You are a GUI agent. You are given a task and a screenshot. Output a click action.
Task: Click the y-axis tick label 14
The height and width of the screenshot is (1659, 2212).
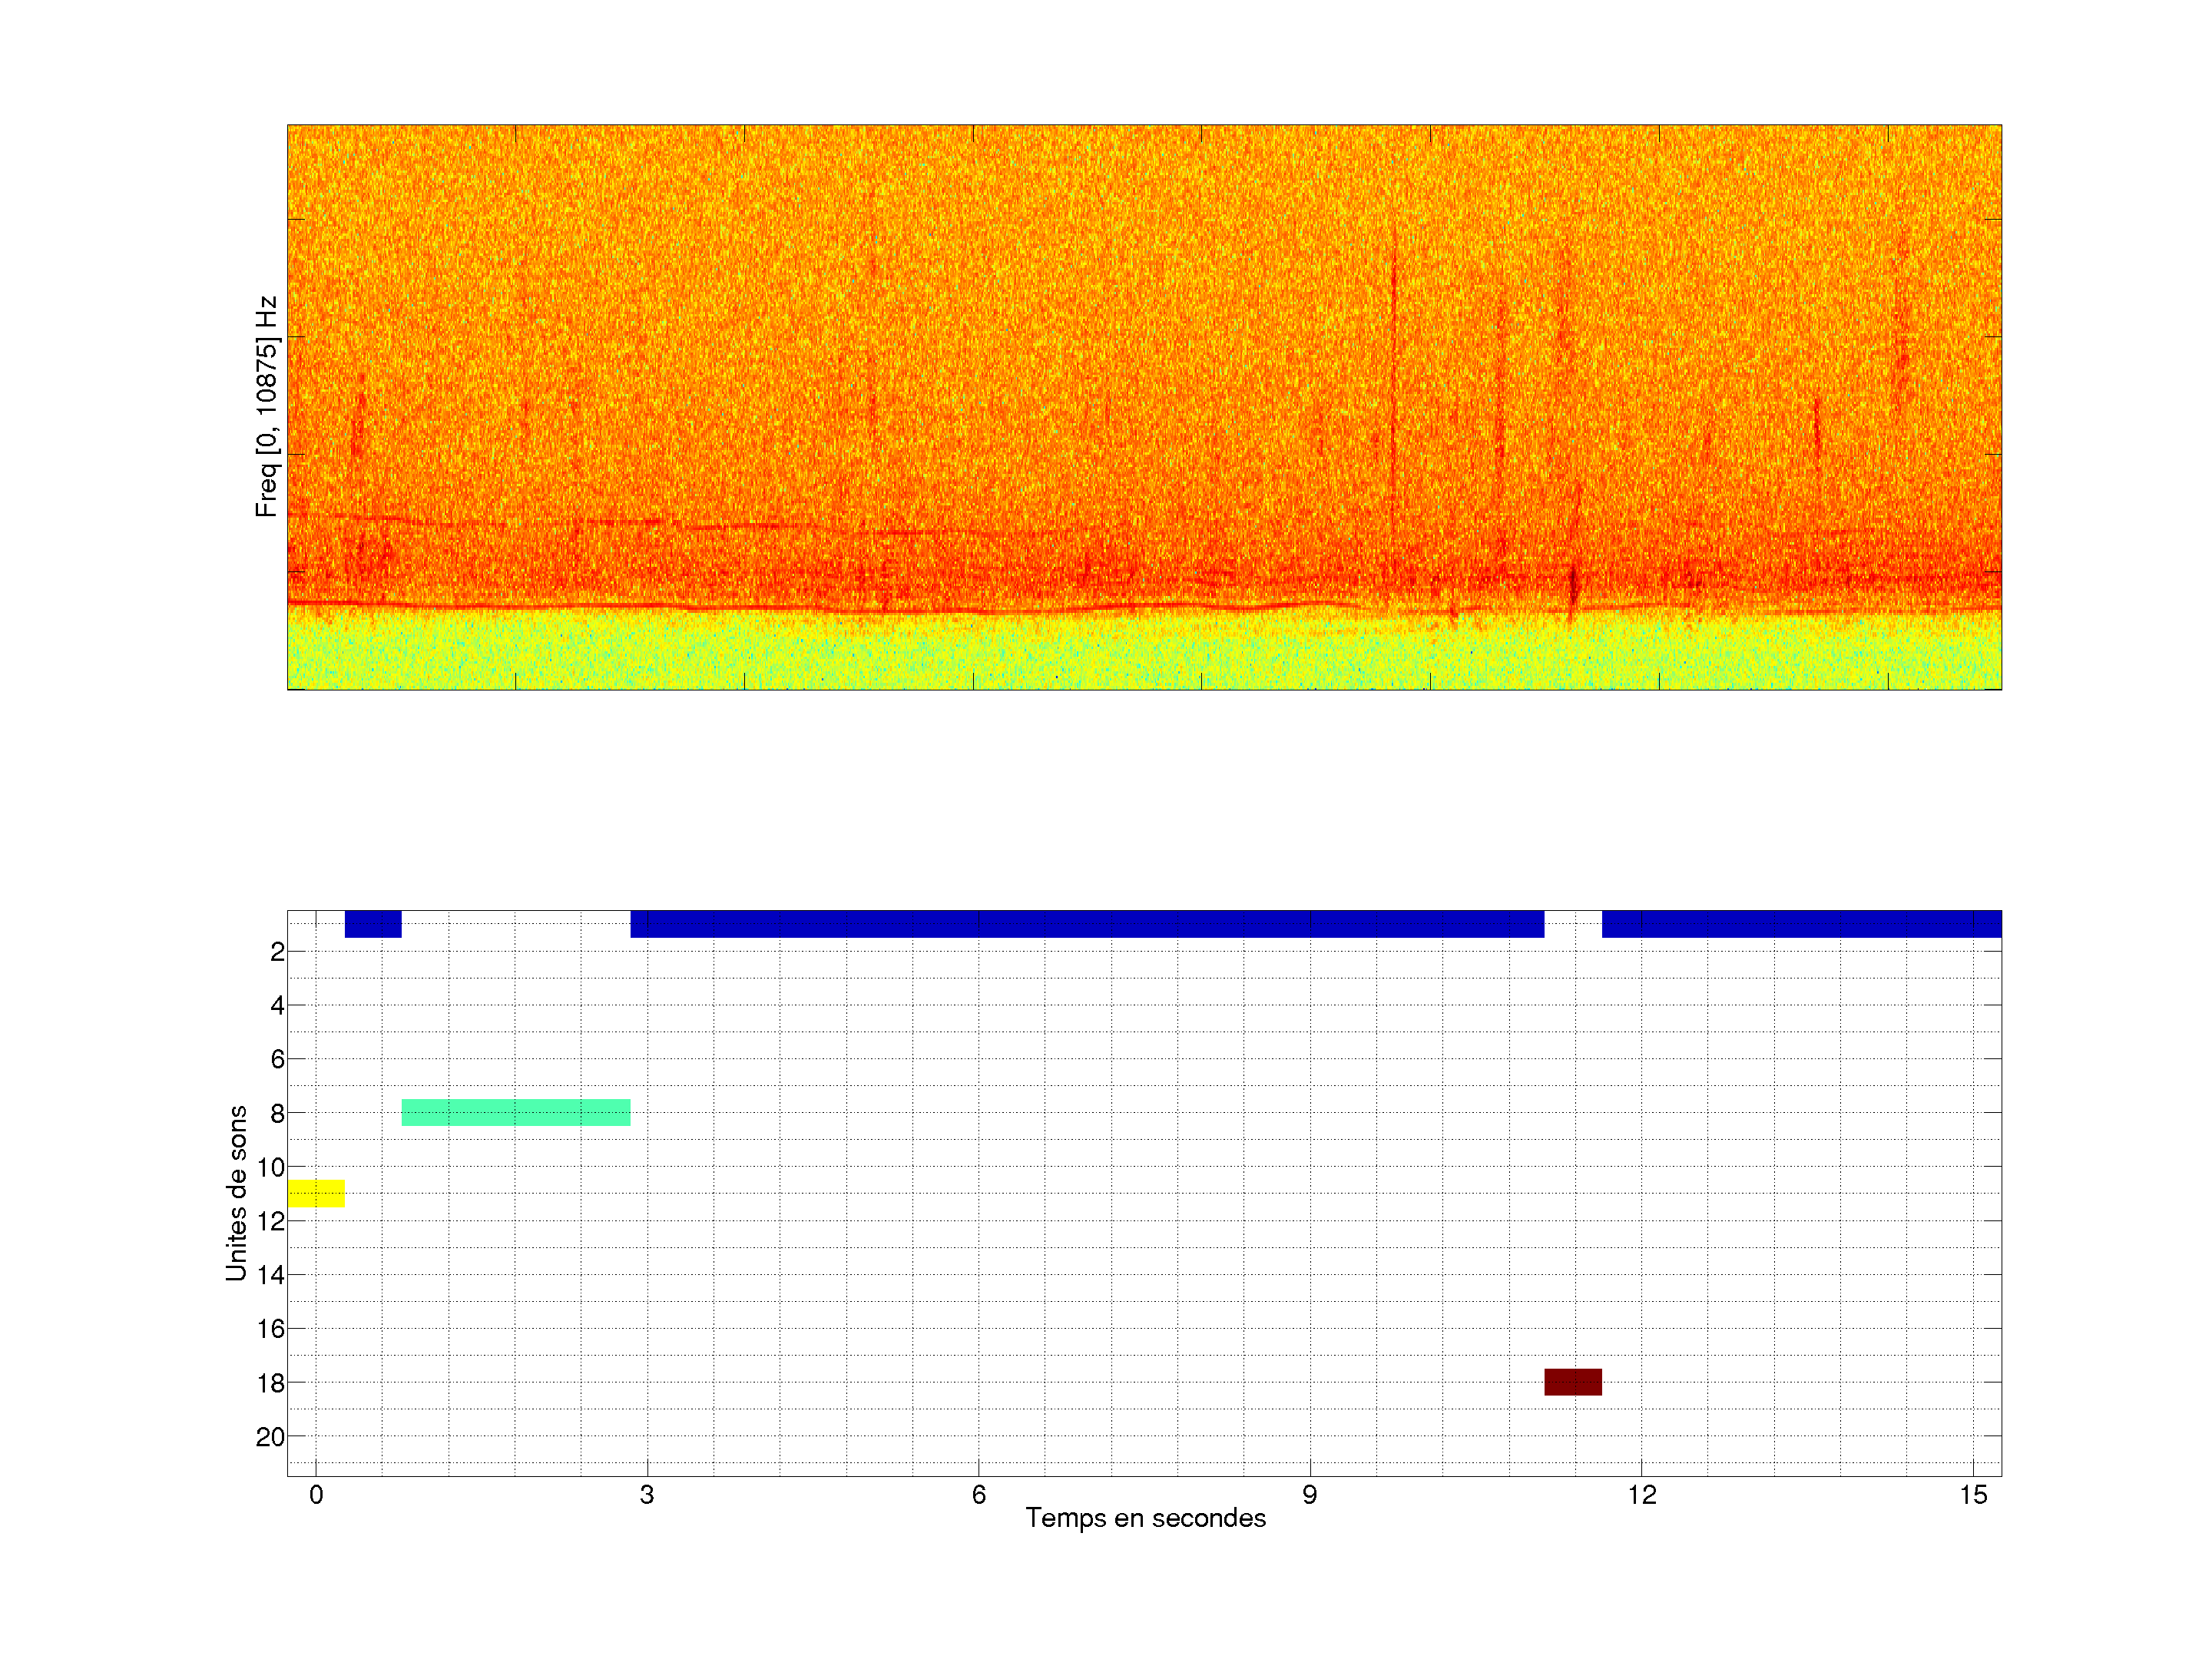tap(270, 1275)
